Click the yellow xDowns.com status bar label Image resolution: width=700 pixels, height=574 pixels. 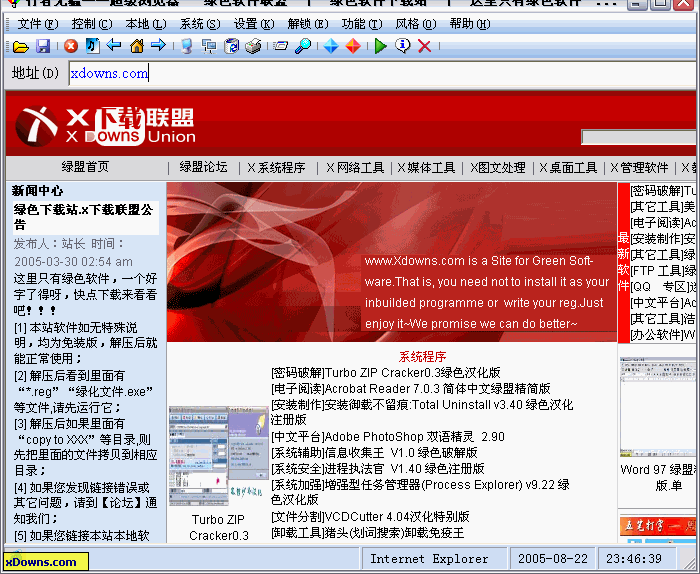coord(46,562)
